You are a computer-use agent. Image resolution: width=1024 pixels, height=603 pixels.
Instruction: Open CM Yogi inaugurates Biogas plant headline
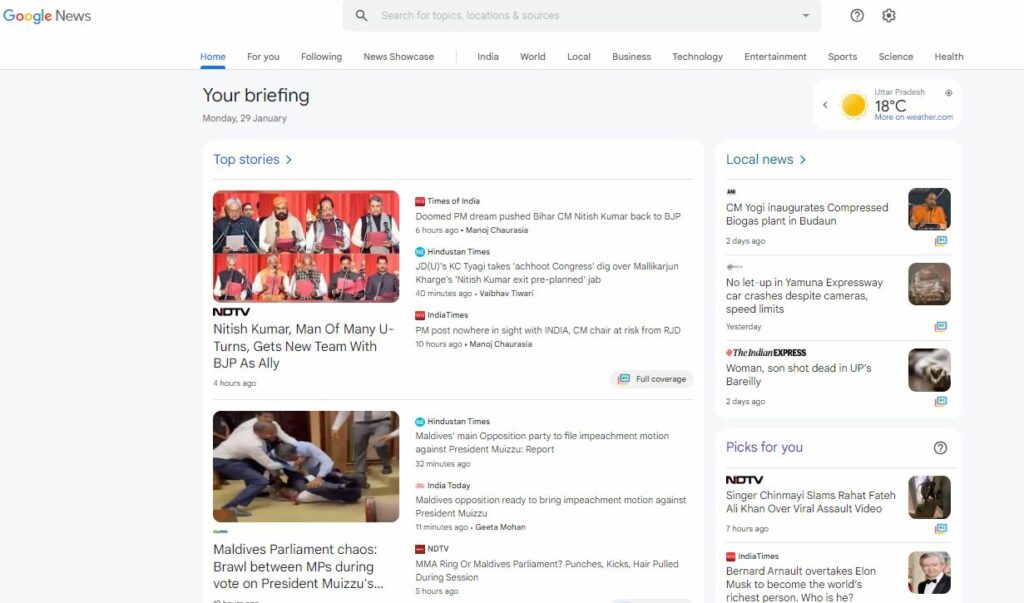(x=807, y=214)
